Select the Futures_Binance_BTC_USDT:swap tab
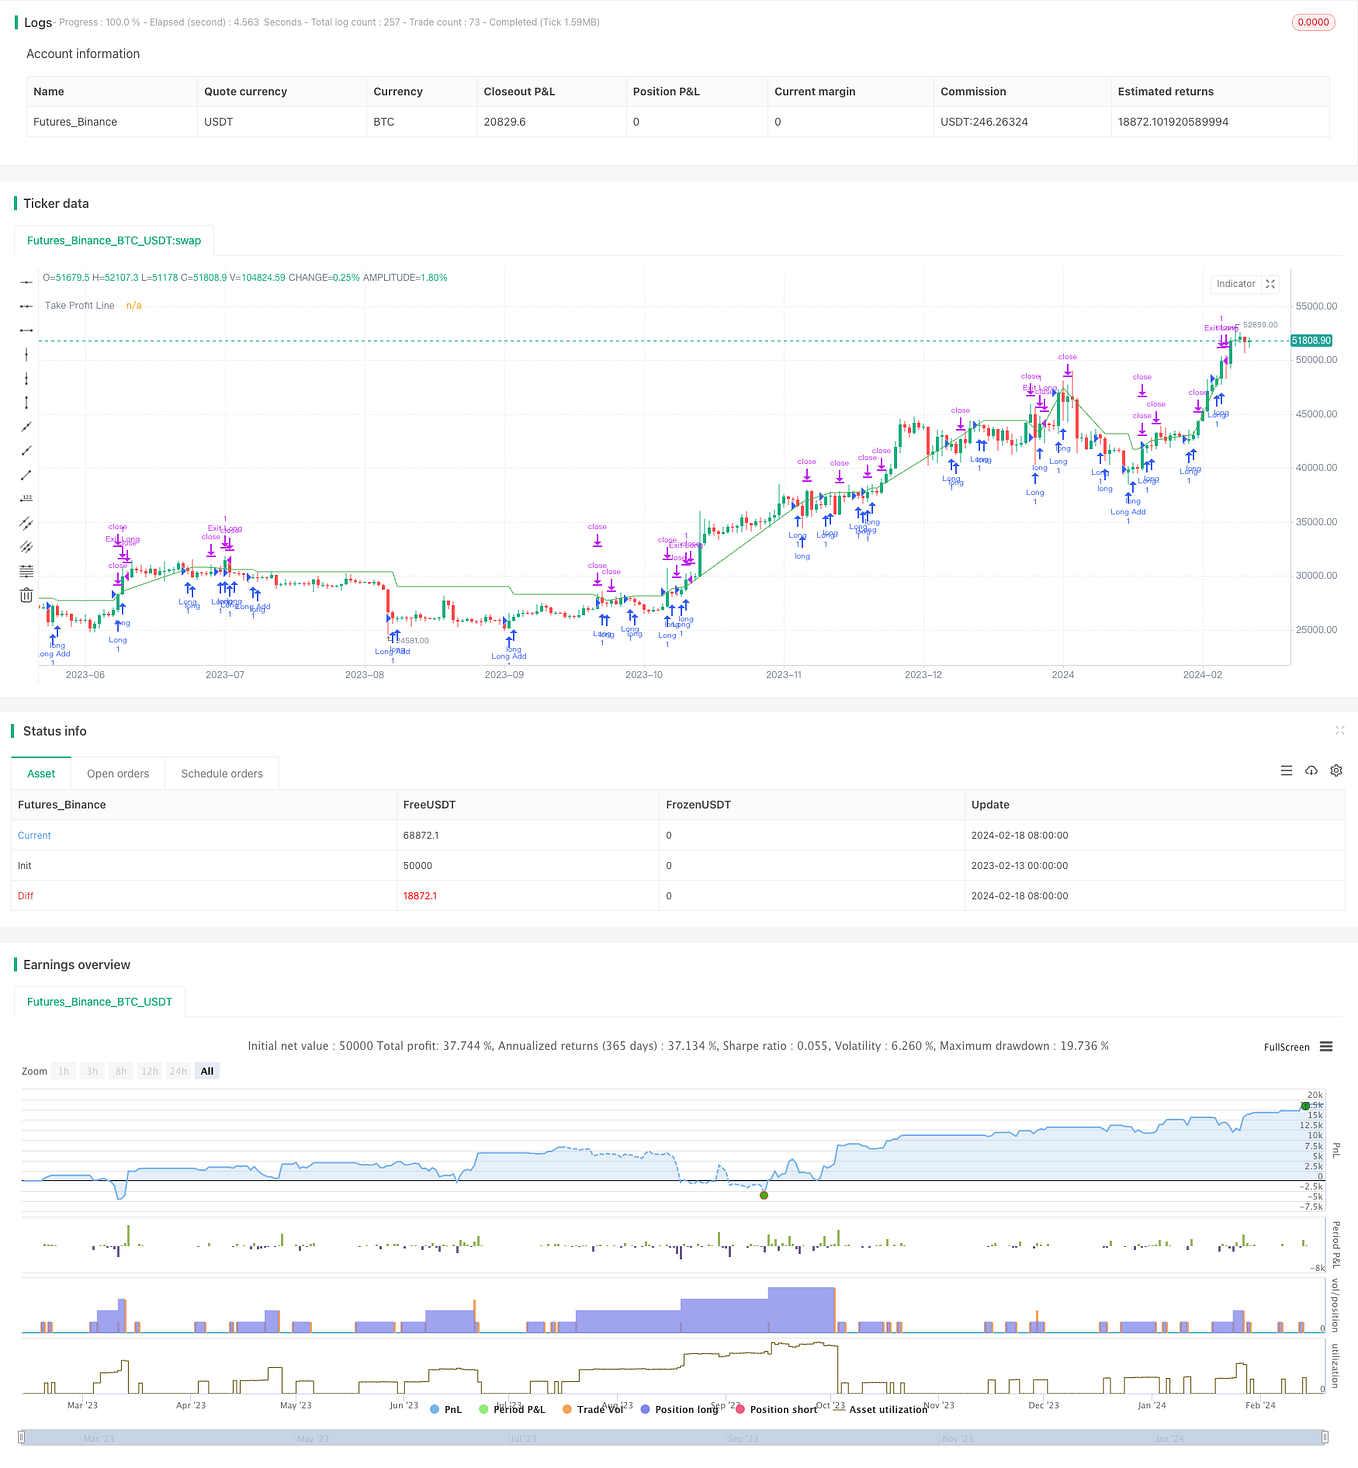The image size is (1358, 1468). click(x=113, y=240)
